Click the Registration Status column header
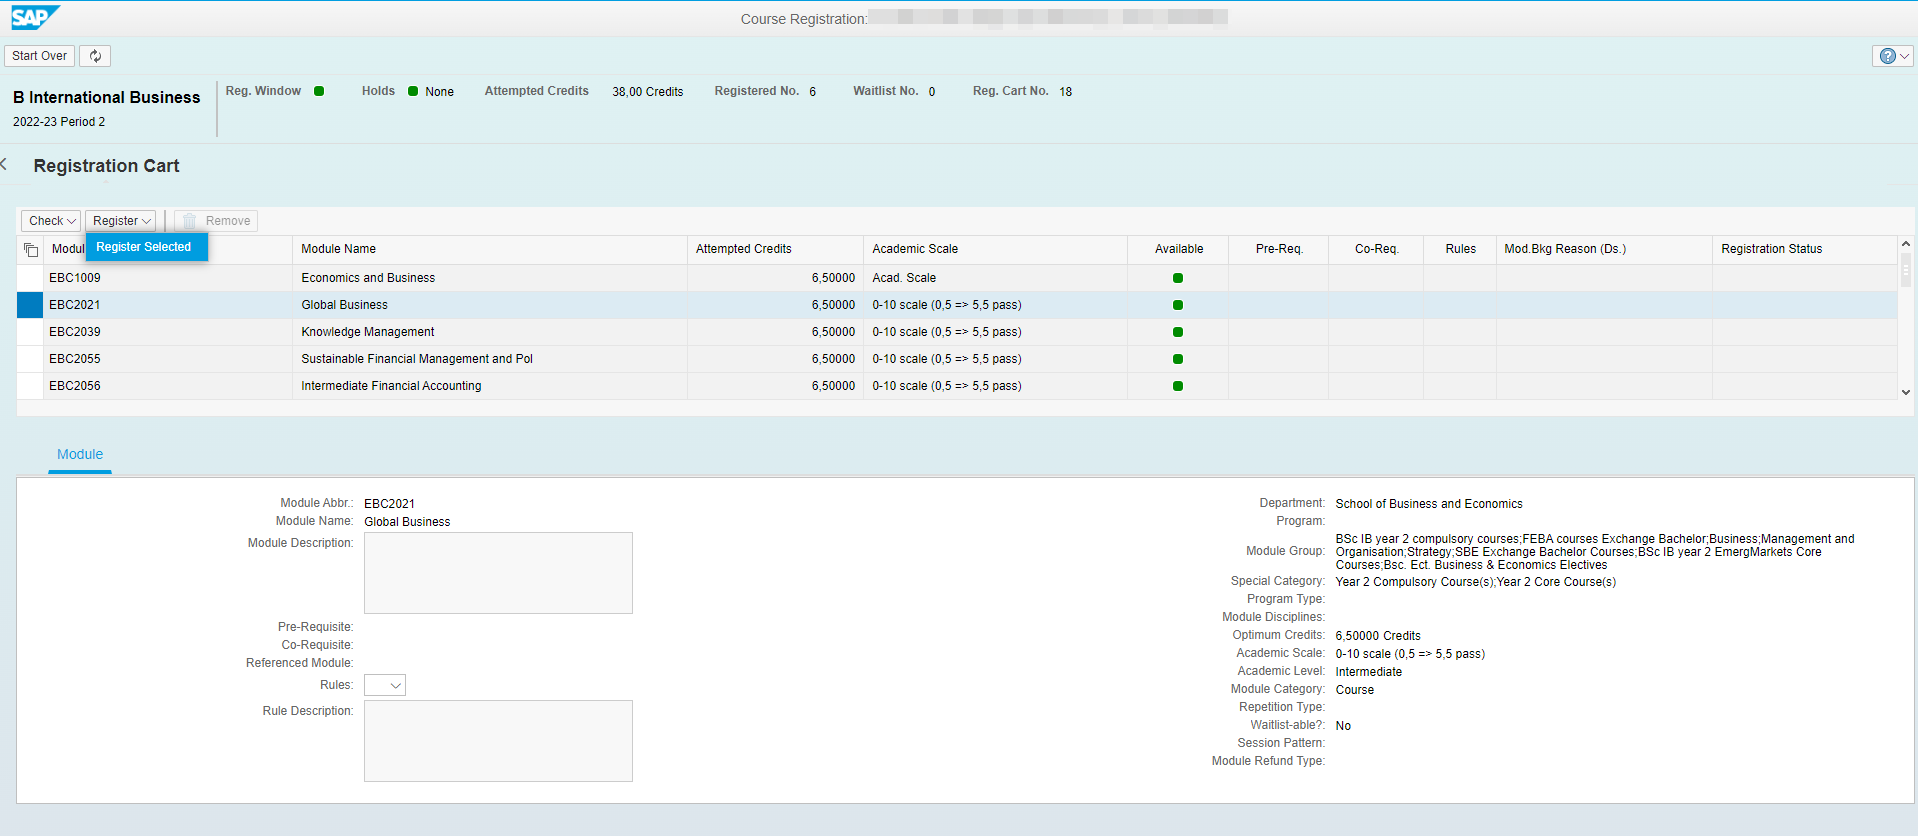This screenshot has height=836, width=1918. (x=1804, y=249)
